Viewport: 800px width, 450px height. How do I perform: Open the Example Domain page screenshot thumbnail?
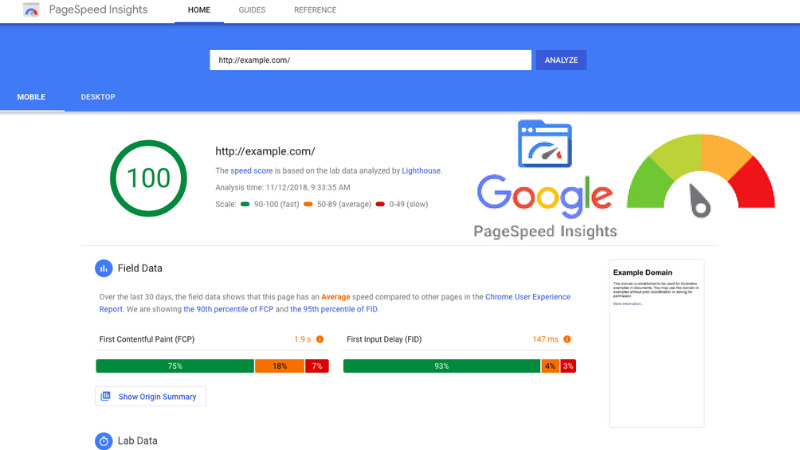657,343
